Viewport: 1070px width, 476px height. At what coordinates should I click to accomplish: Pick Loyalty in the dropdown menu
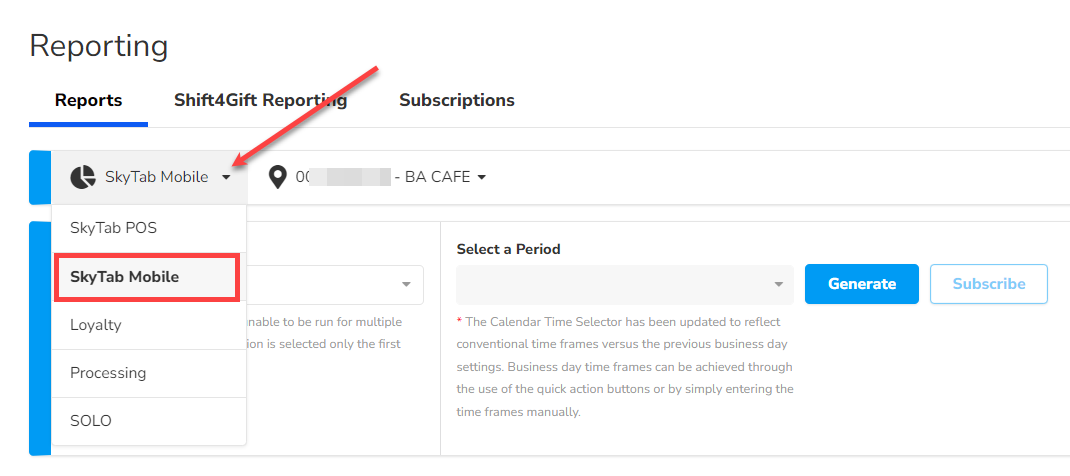pos(95,324)
